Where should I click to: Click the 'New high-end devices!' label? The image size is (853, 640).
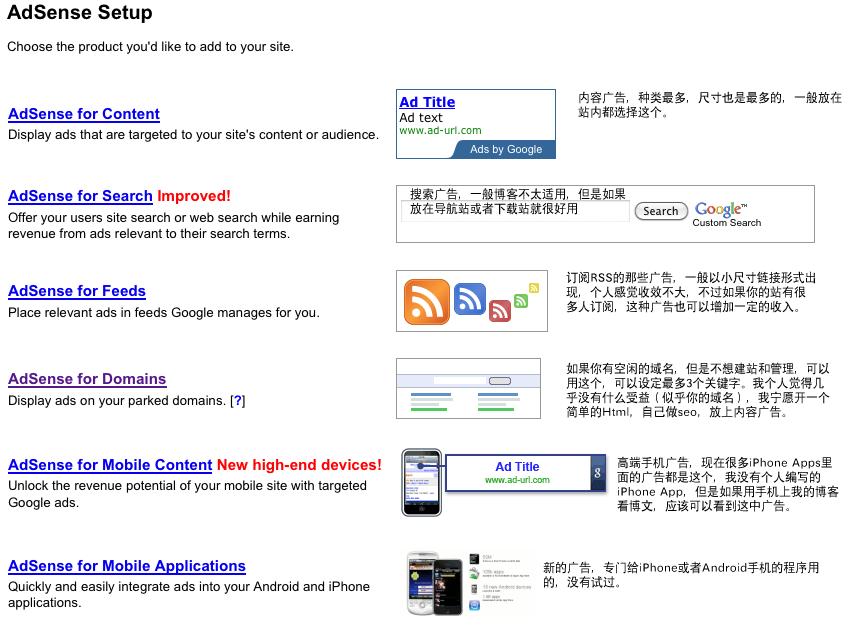[299, 465]
